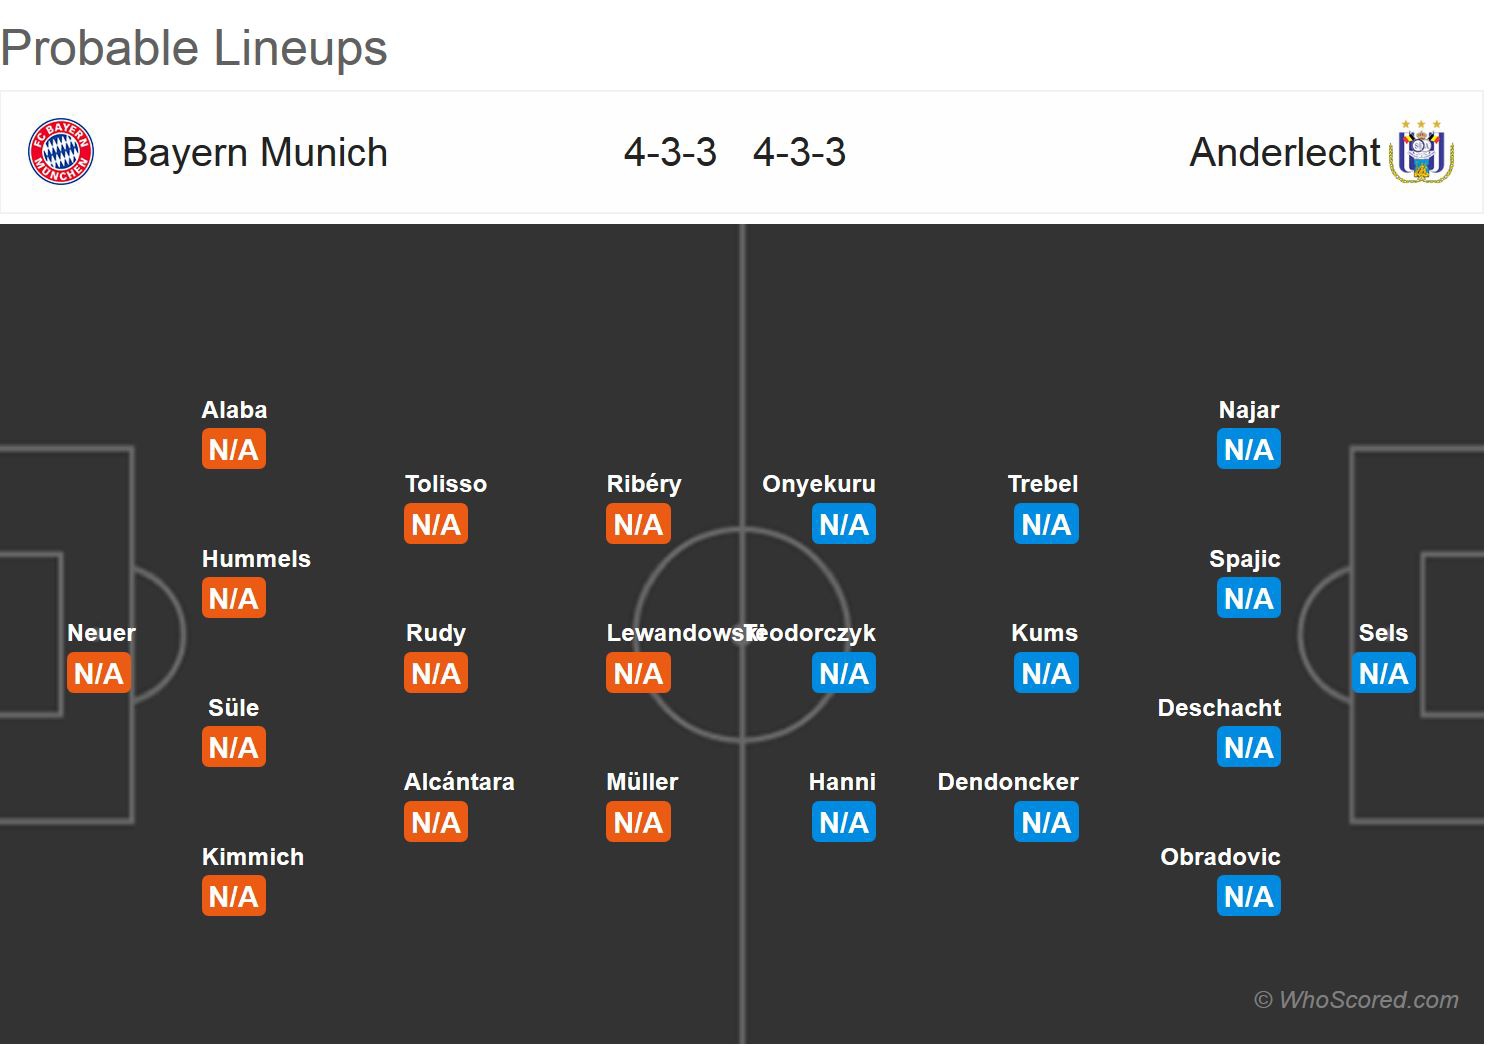1488x1046 pixels.
Task: Click Obradovic's N/A rating badge
Action: tap(1248, 896)
